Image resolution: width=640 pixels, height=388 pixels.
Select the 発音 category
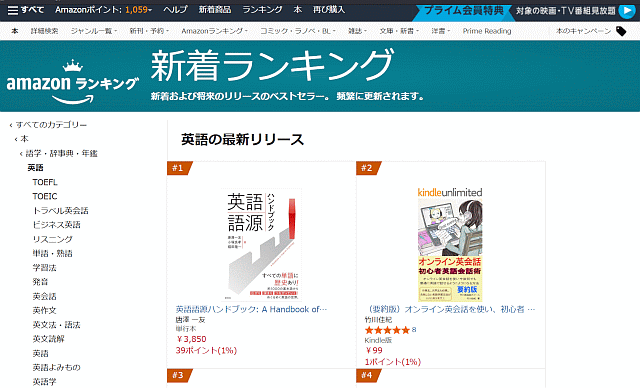click(x=40, y=282)
